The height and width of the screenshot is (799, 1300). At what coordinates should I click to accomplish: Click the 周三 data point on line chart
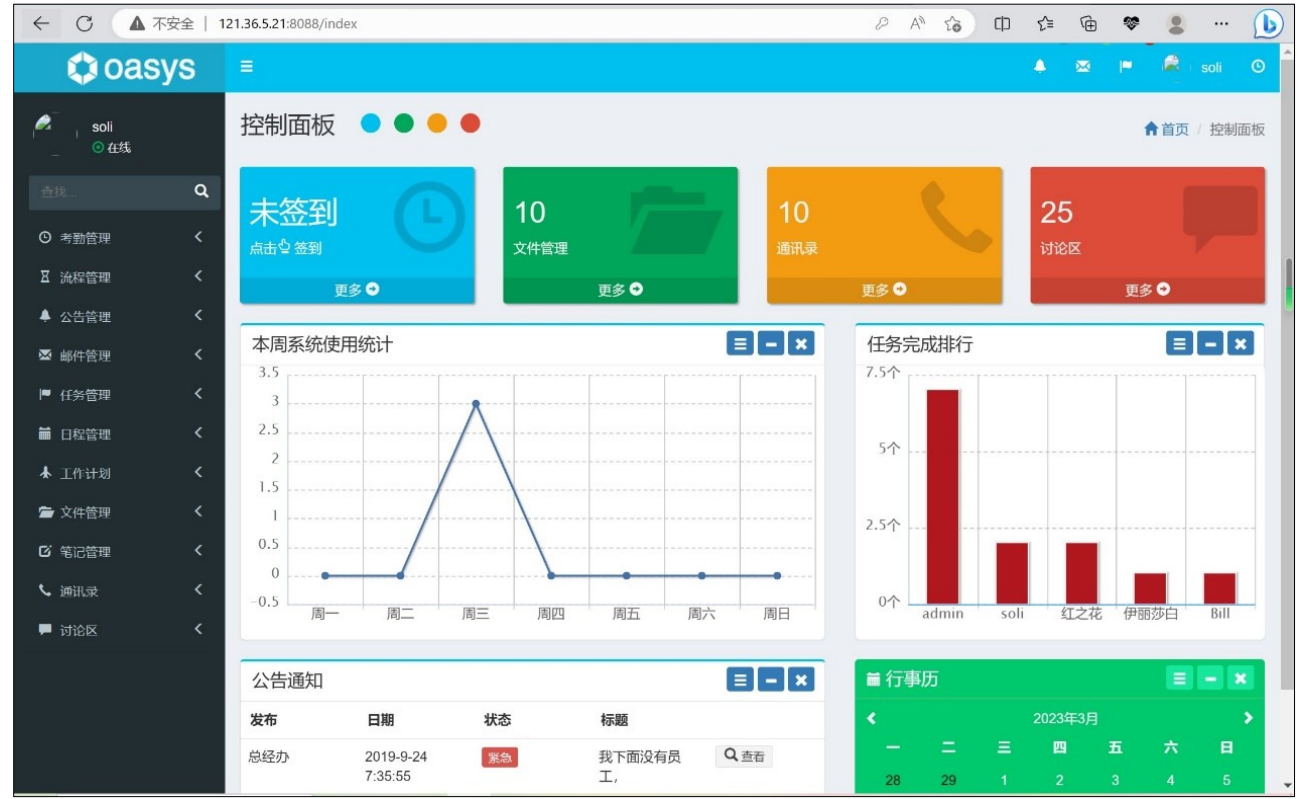coord(476,404)
